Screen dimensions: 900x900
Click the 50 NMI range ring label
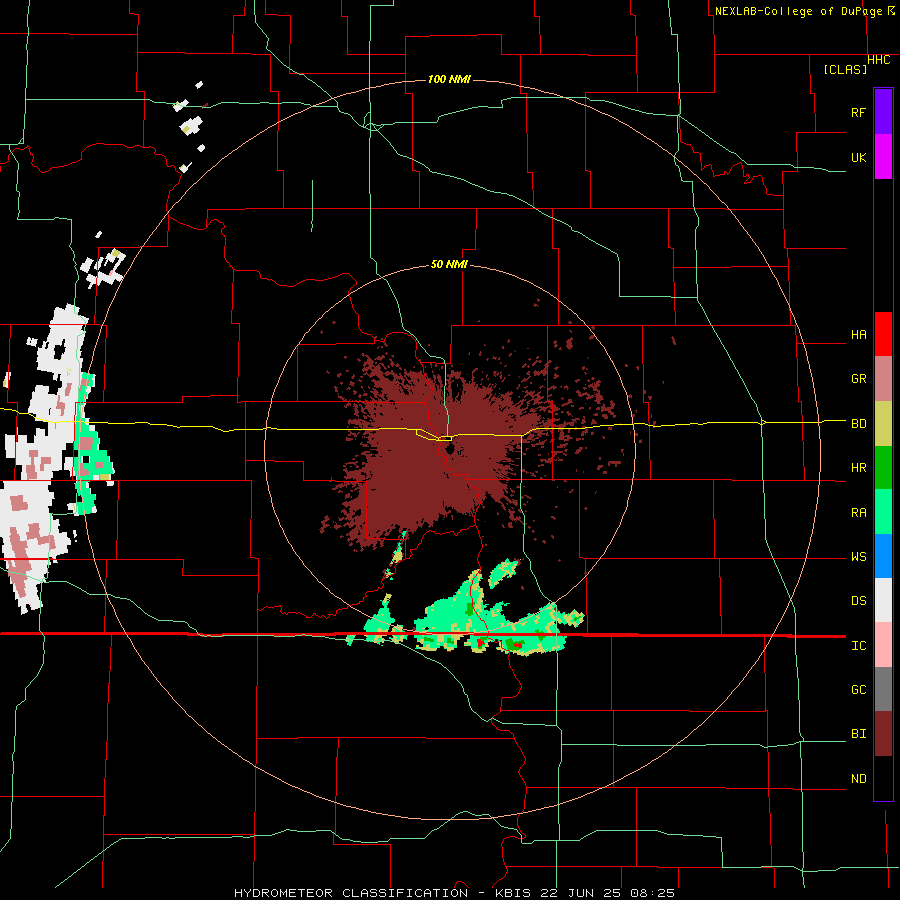[449, 264]
